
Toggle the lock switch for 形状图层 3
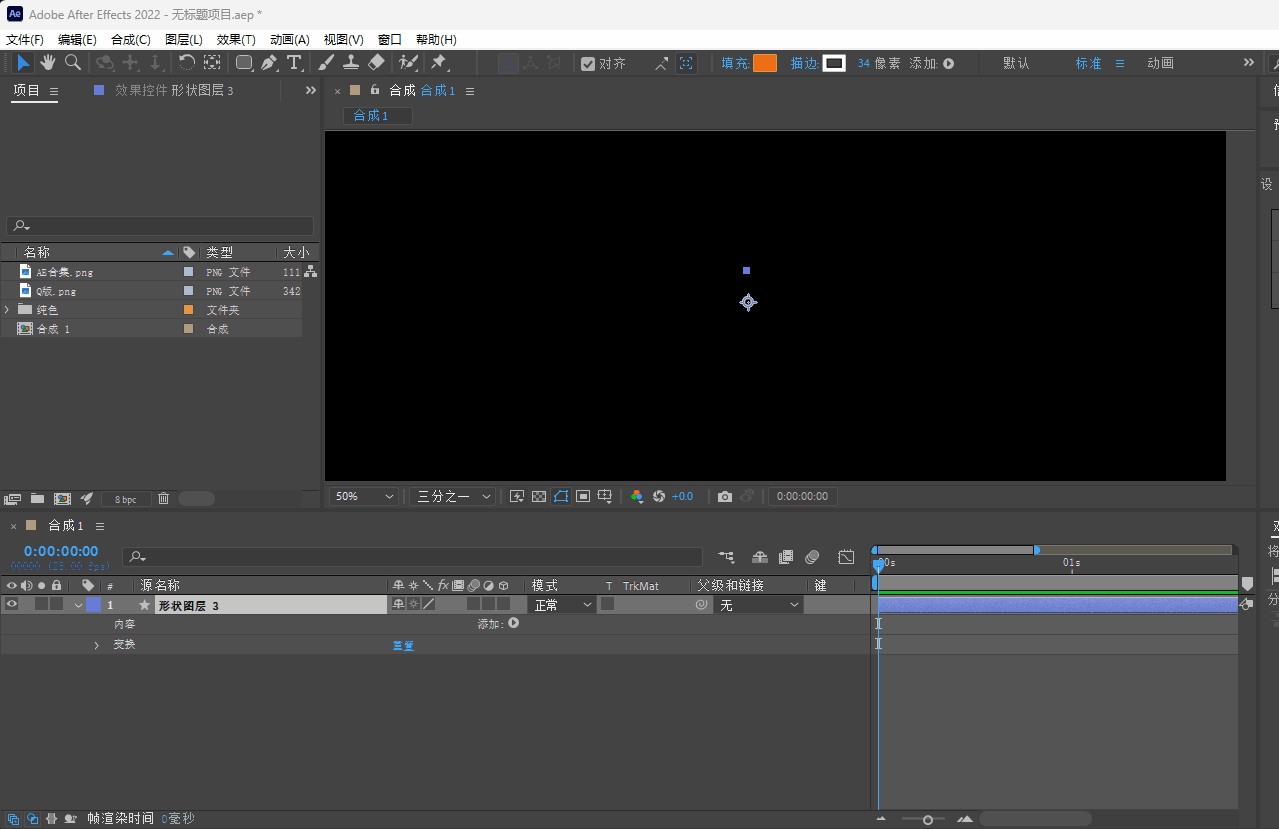[x=56, y=604]
